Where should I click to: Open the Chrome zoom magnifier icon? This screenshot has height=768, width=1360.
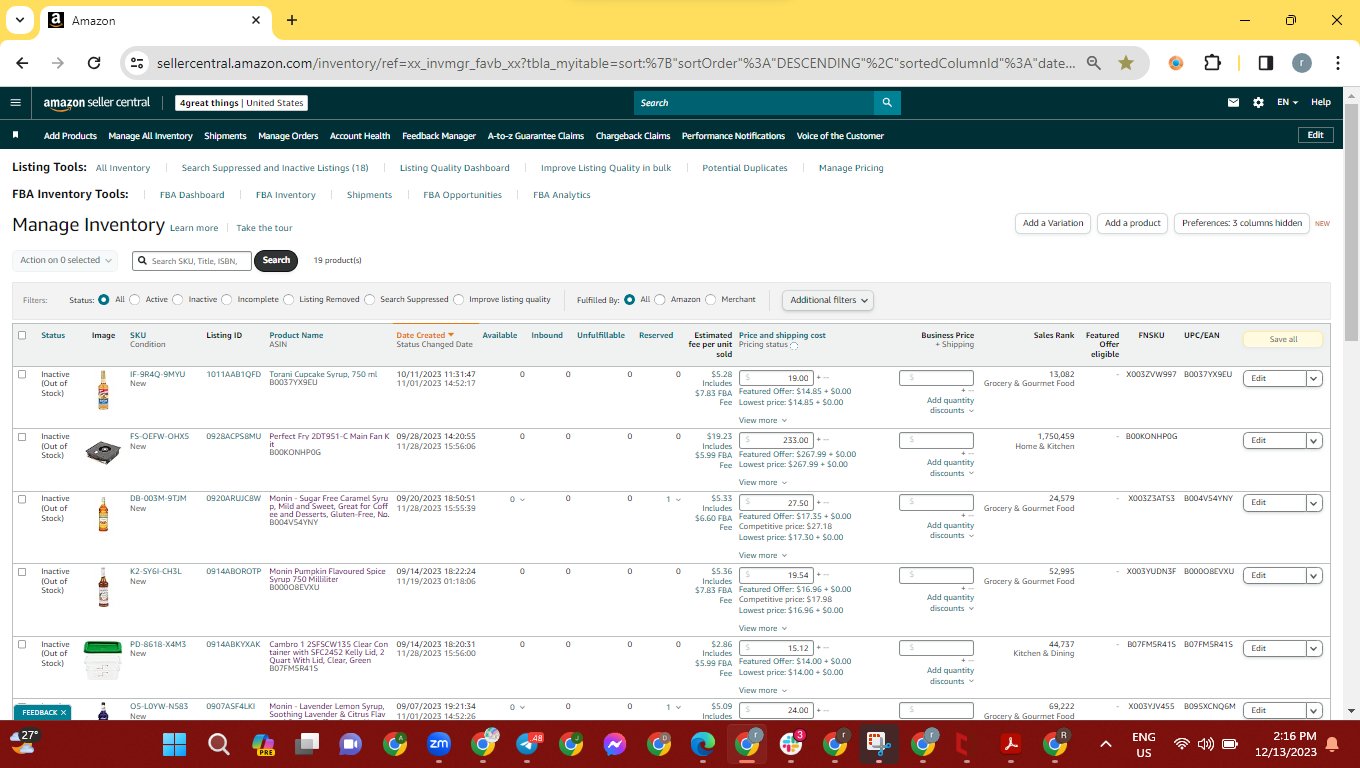tap(1094, 63)
